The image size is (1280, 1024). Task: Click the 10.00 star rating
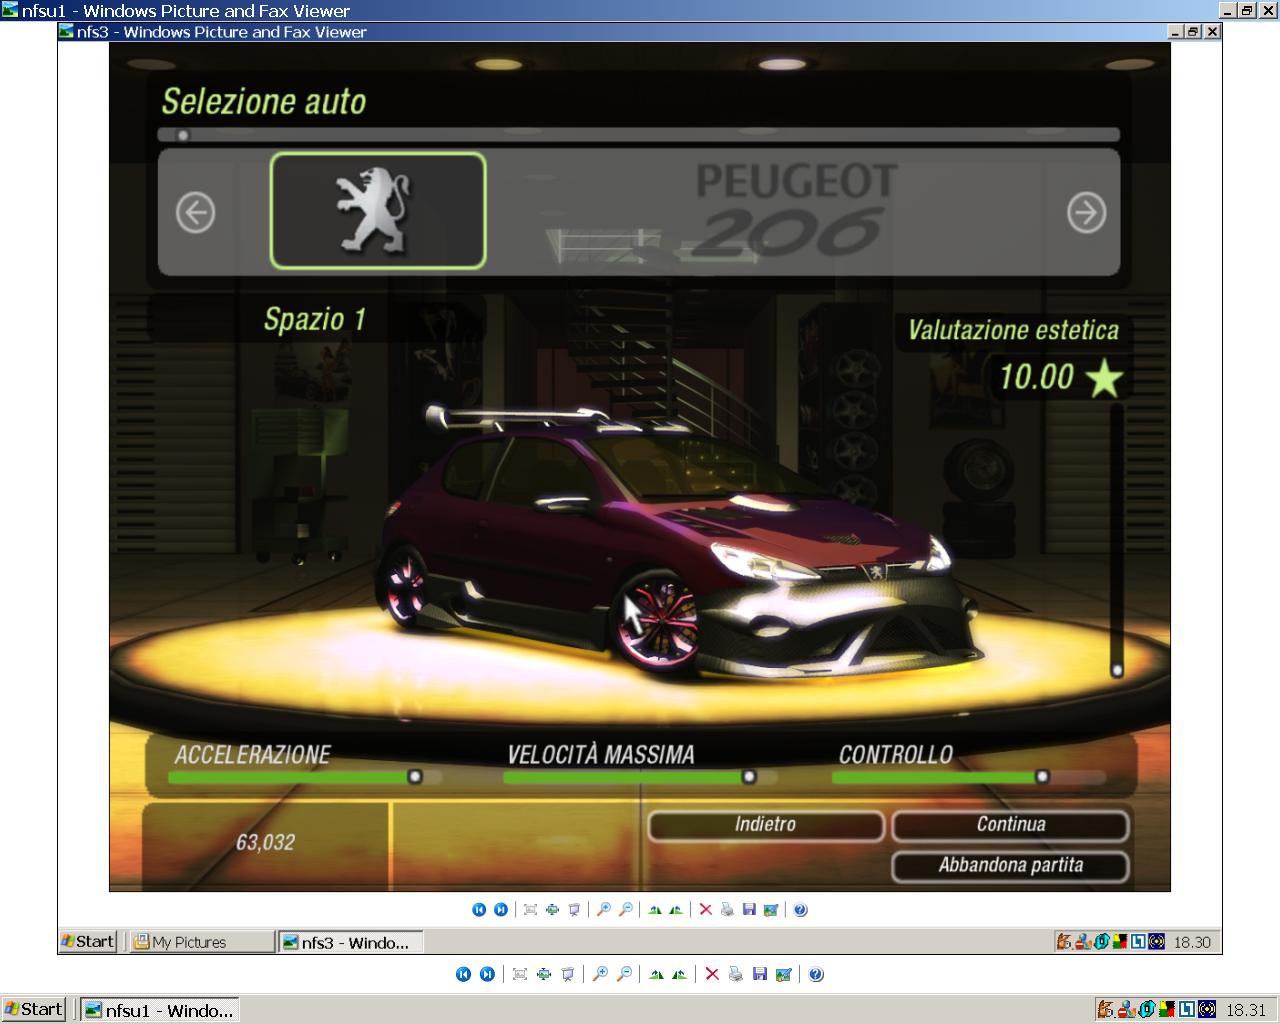point(1061,377)
